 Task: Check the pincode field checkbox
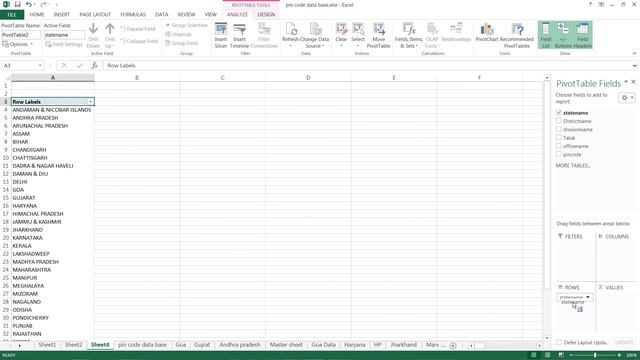pyautogui.click(x=559, y=154)
